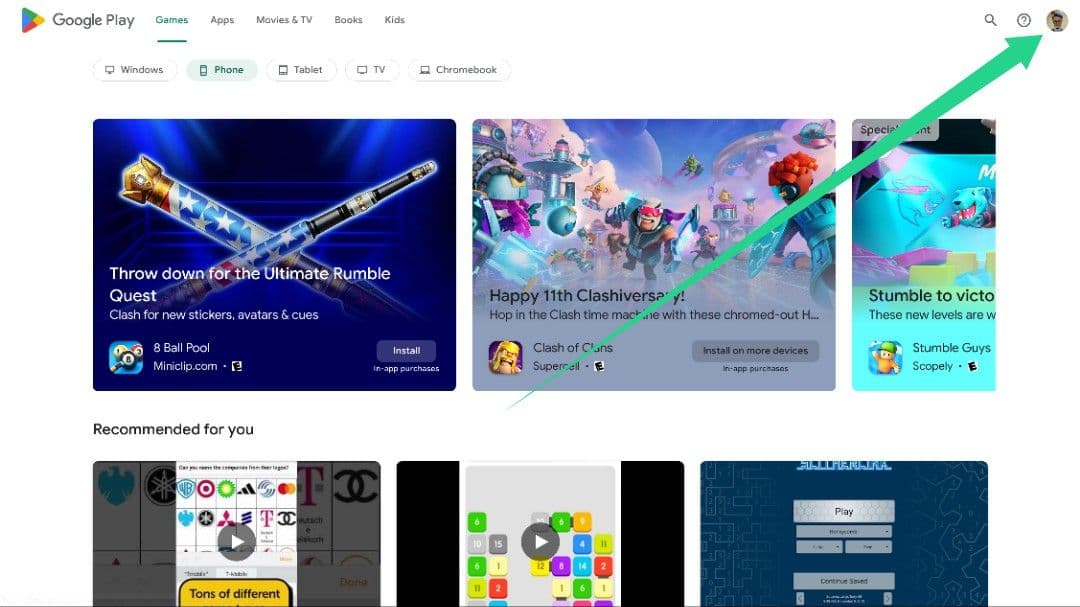Open the Stumble Guys app icon
This screenshot has width=1080, height=607.
click(885, 357)
